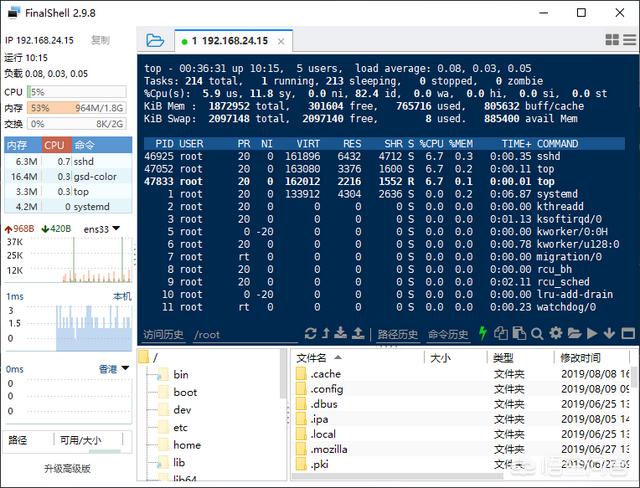Click the grid layout icon at top right
The width and height of the screenshot is (640, 488).
point(612,41)
